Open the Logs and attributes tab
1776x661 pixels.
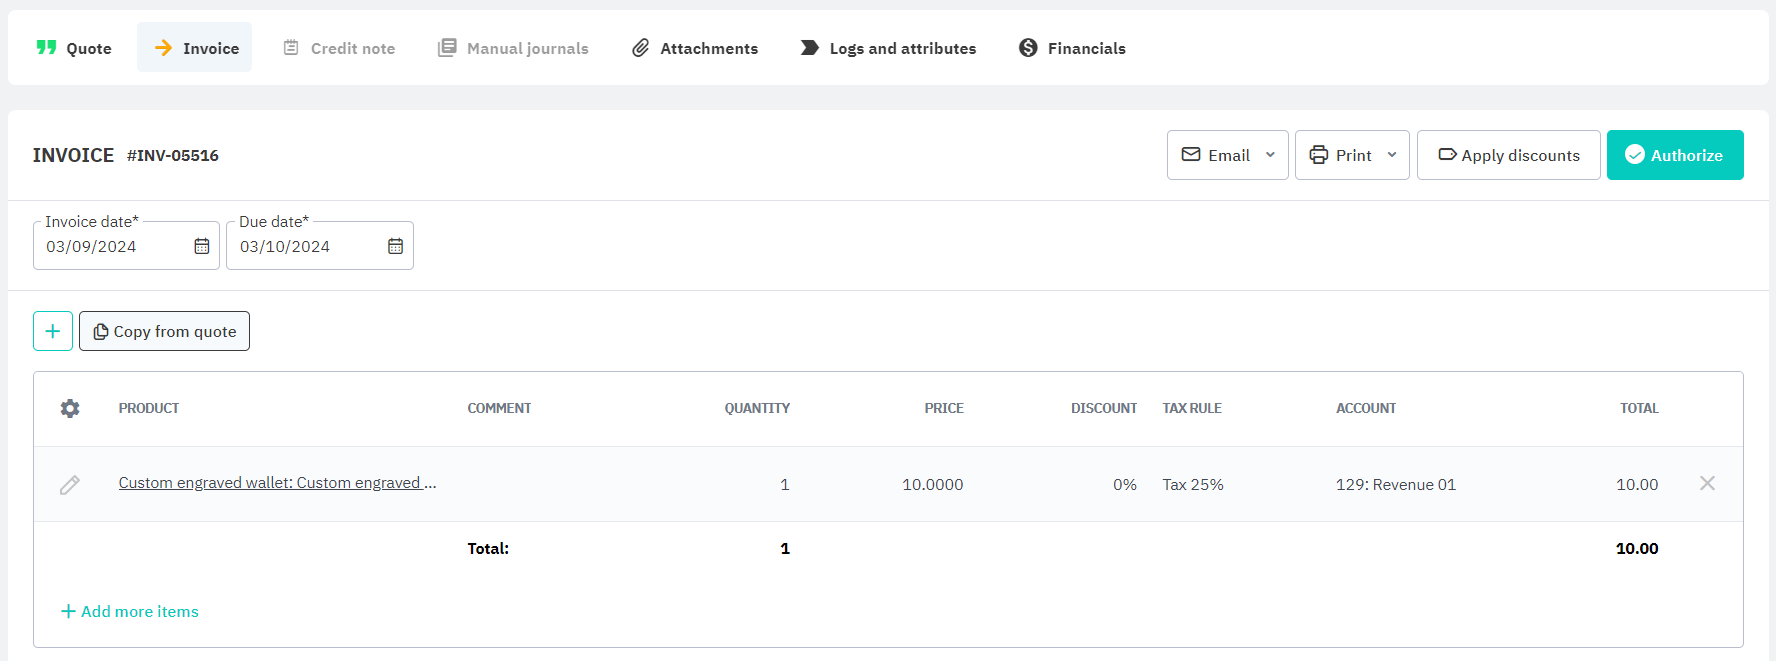[x=888, y=48]
